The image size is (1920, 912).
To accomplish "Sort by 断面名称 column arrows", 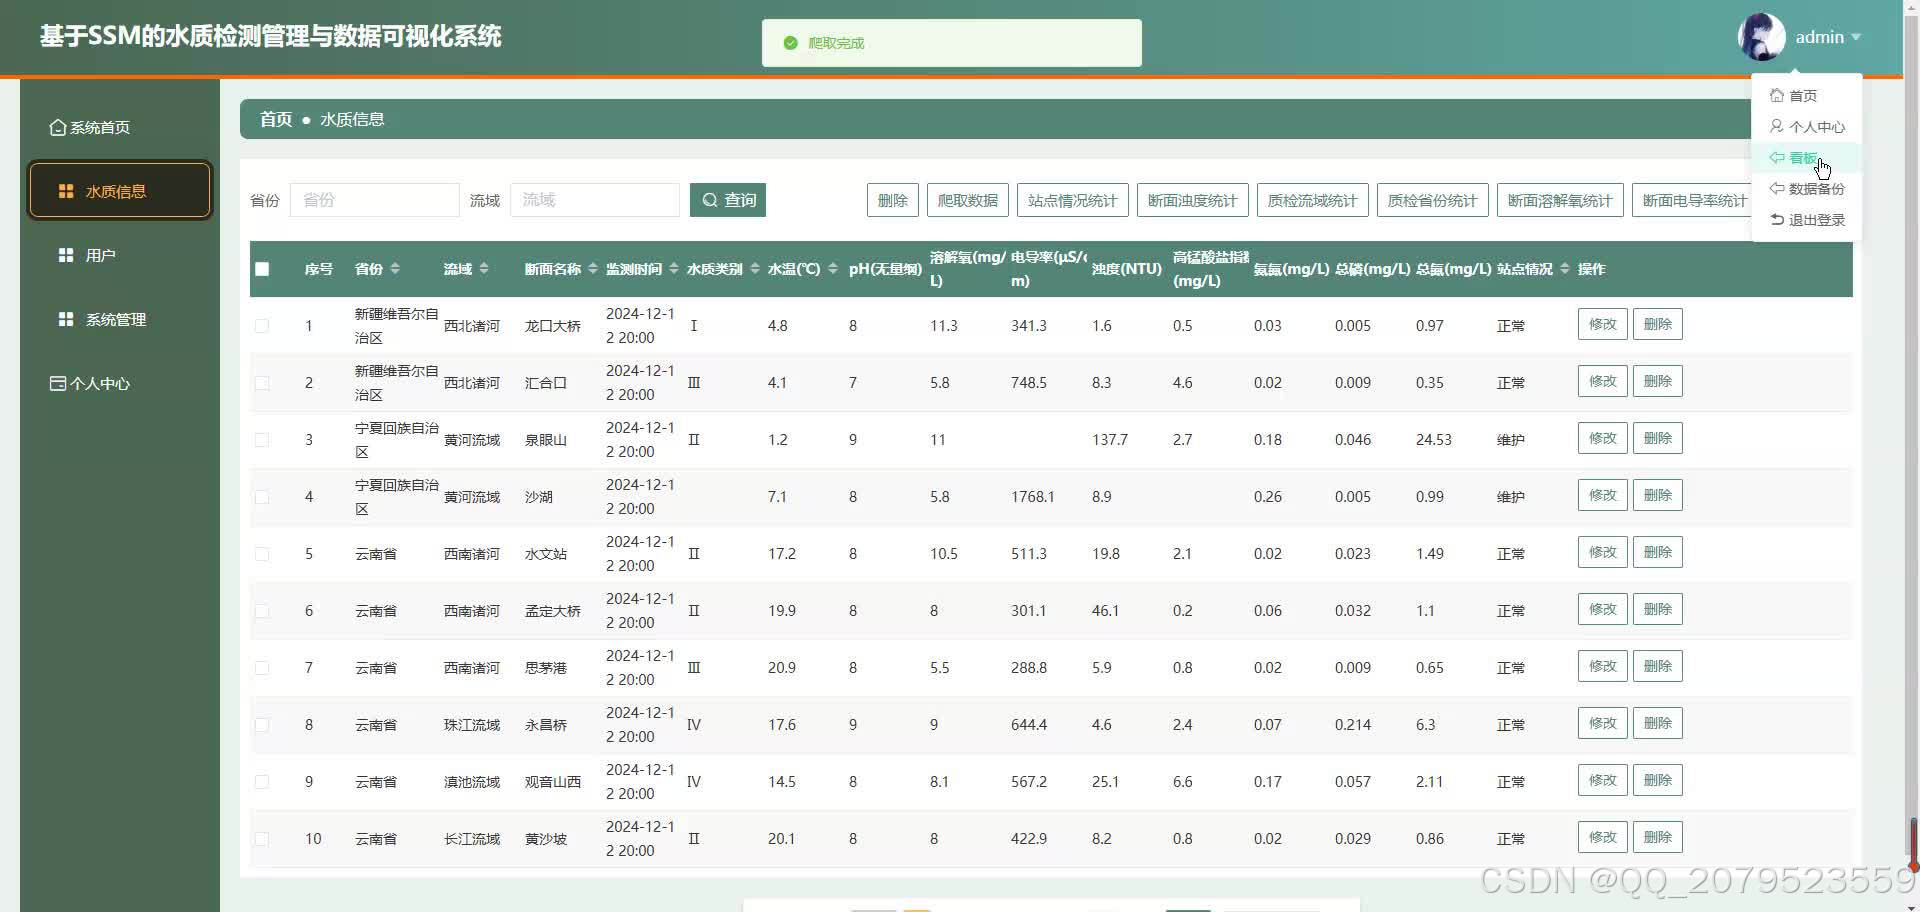I will pyautogui.click(x=593, y=268).
